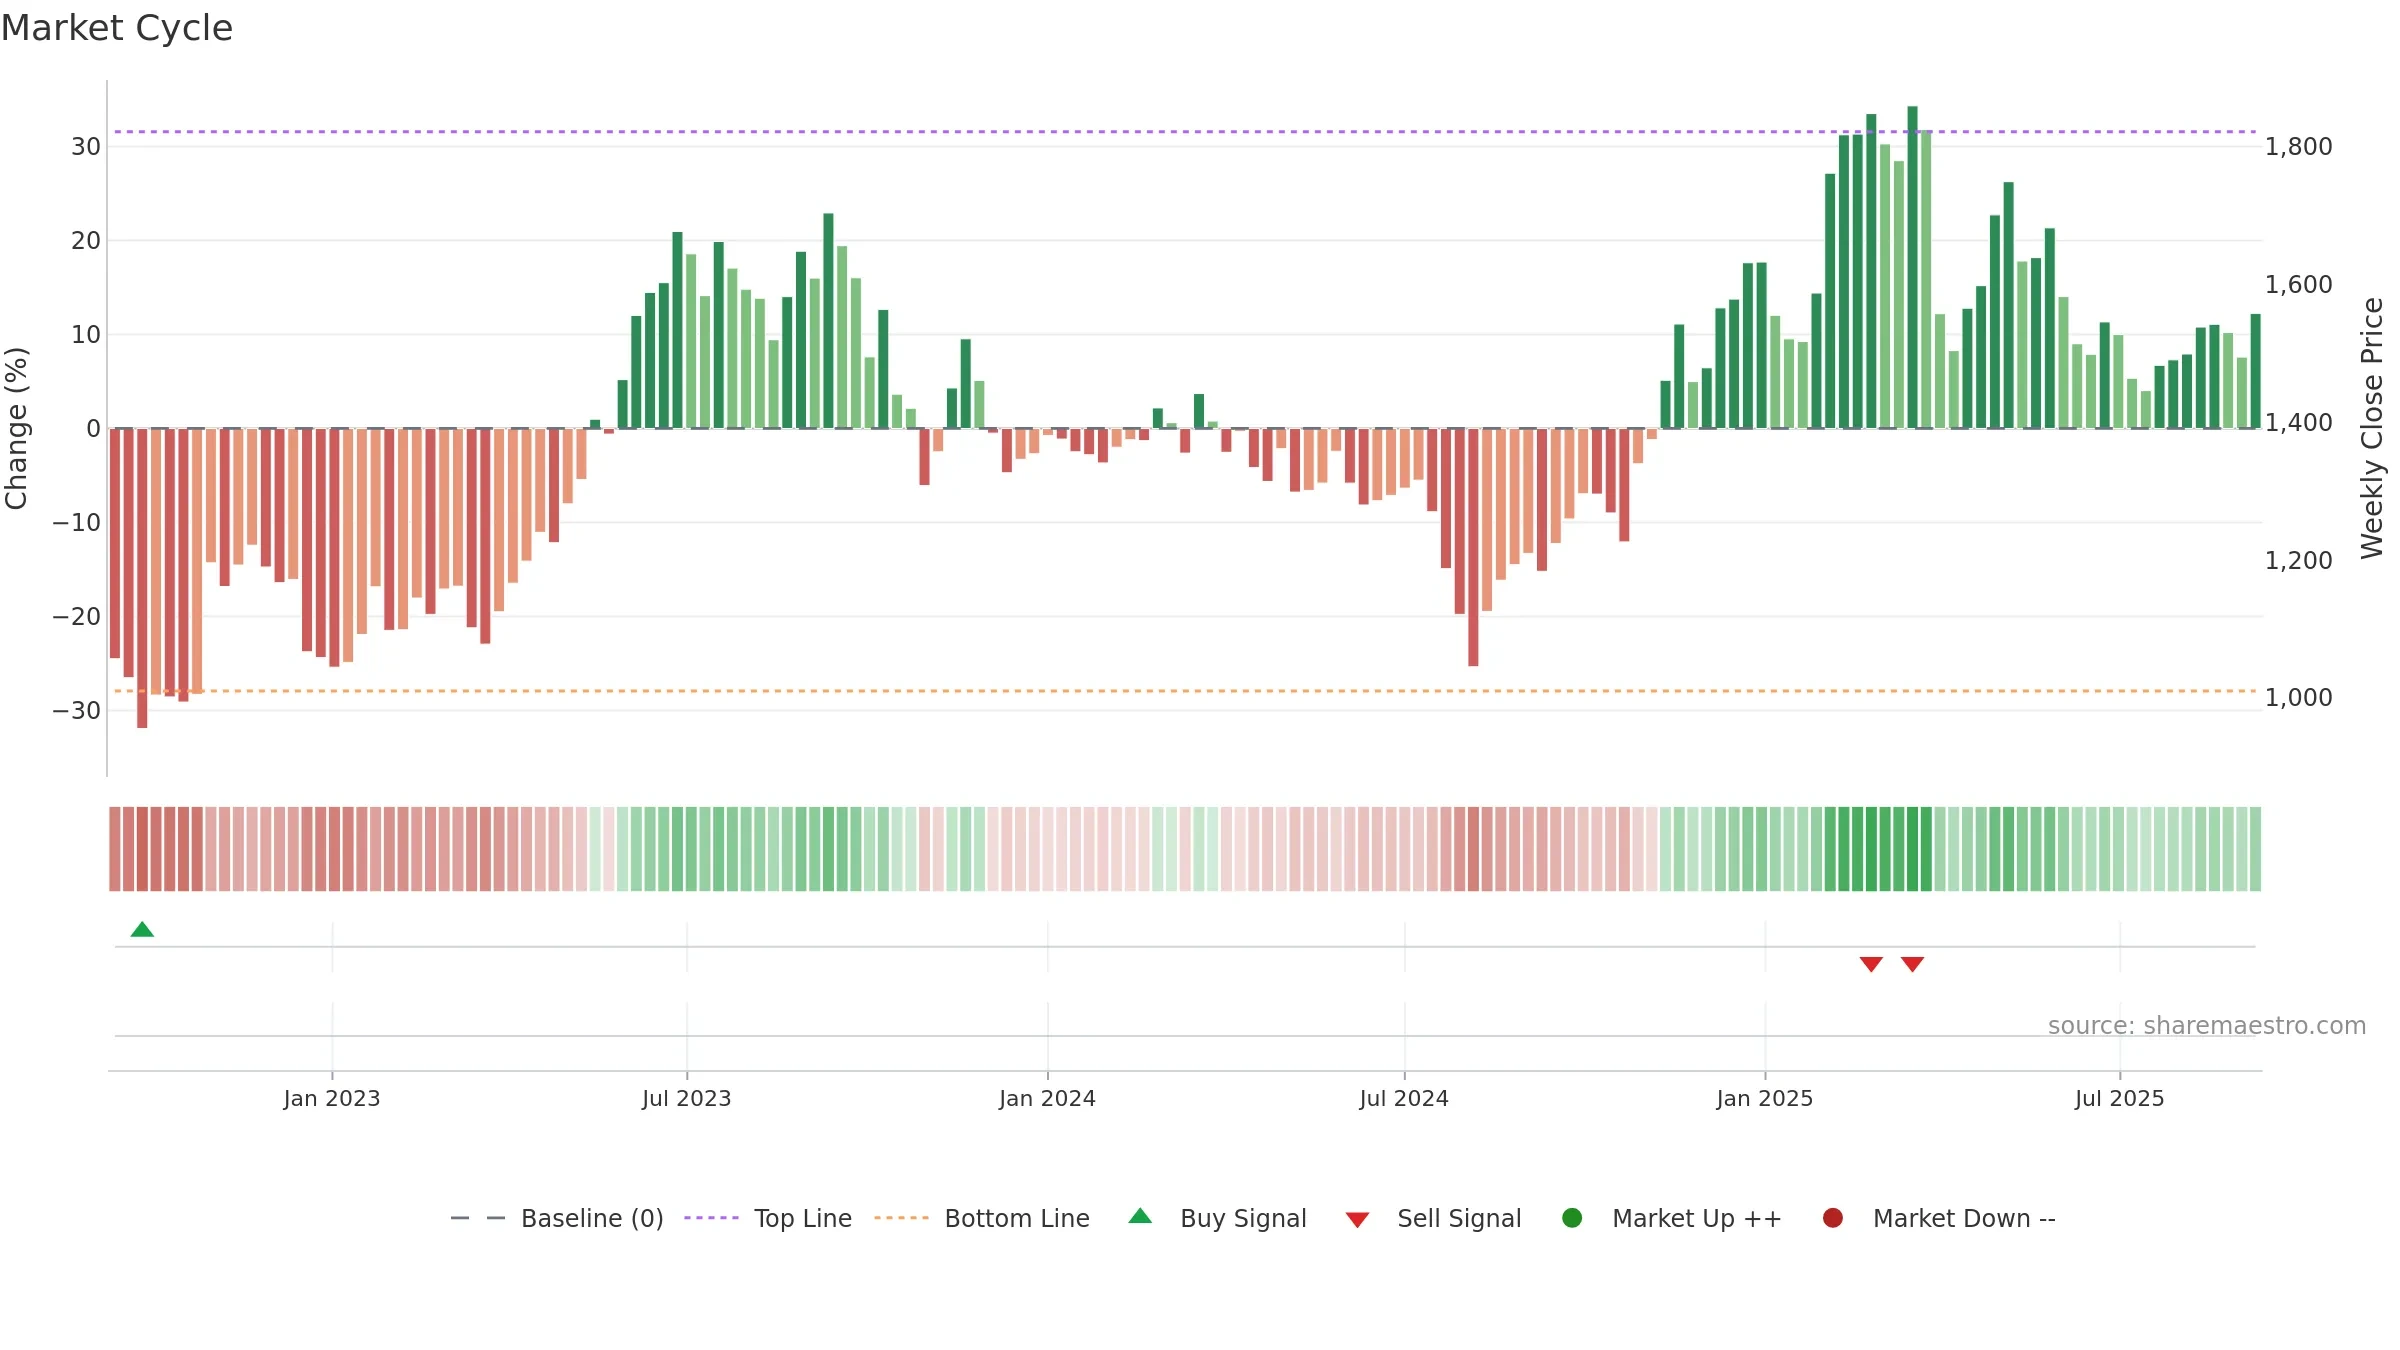Screen dimensions: 2400x1350
Task: Click the 1,600 price axis label
Action: (2299, 285)
